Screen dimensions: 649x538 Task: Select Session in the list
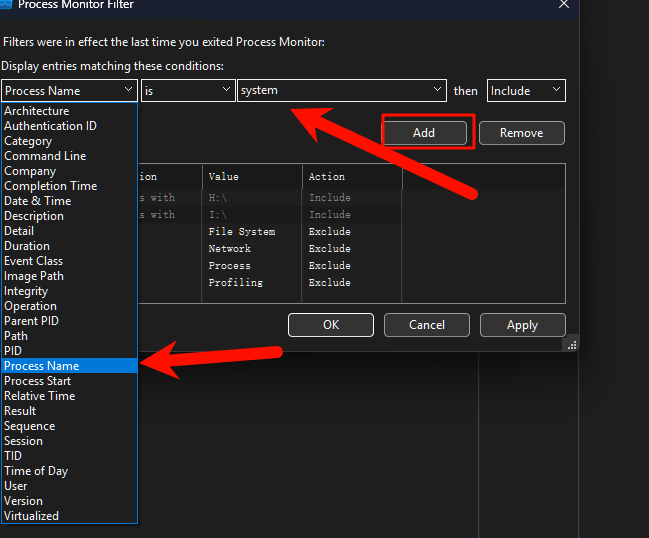[x=70, y=441]
